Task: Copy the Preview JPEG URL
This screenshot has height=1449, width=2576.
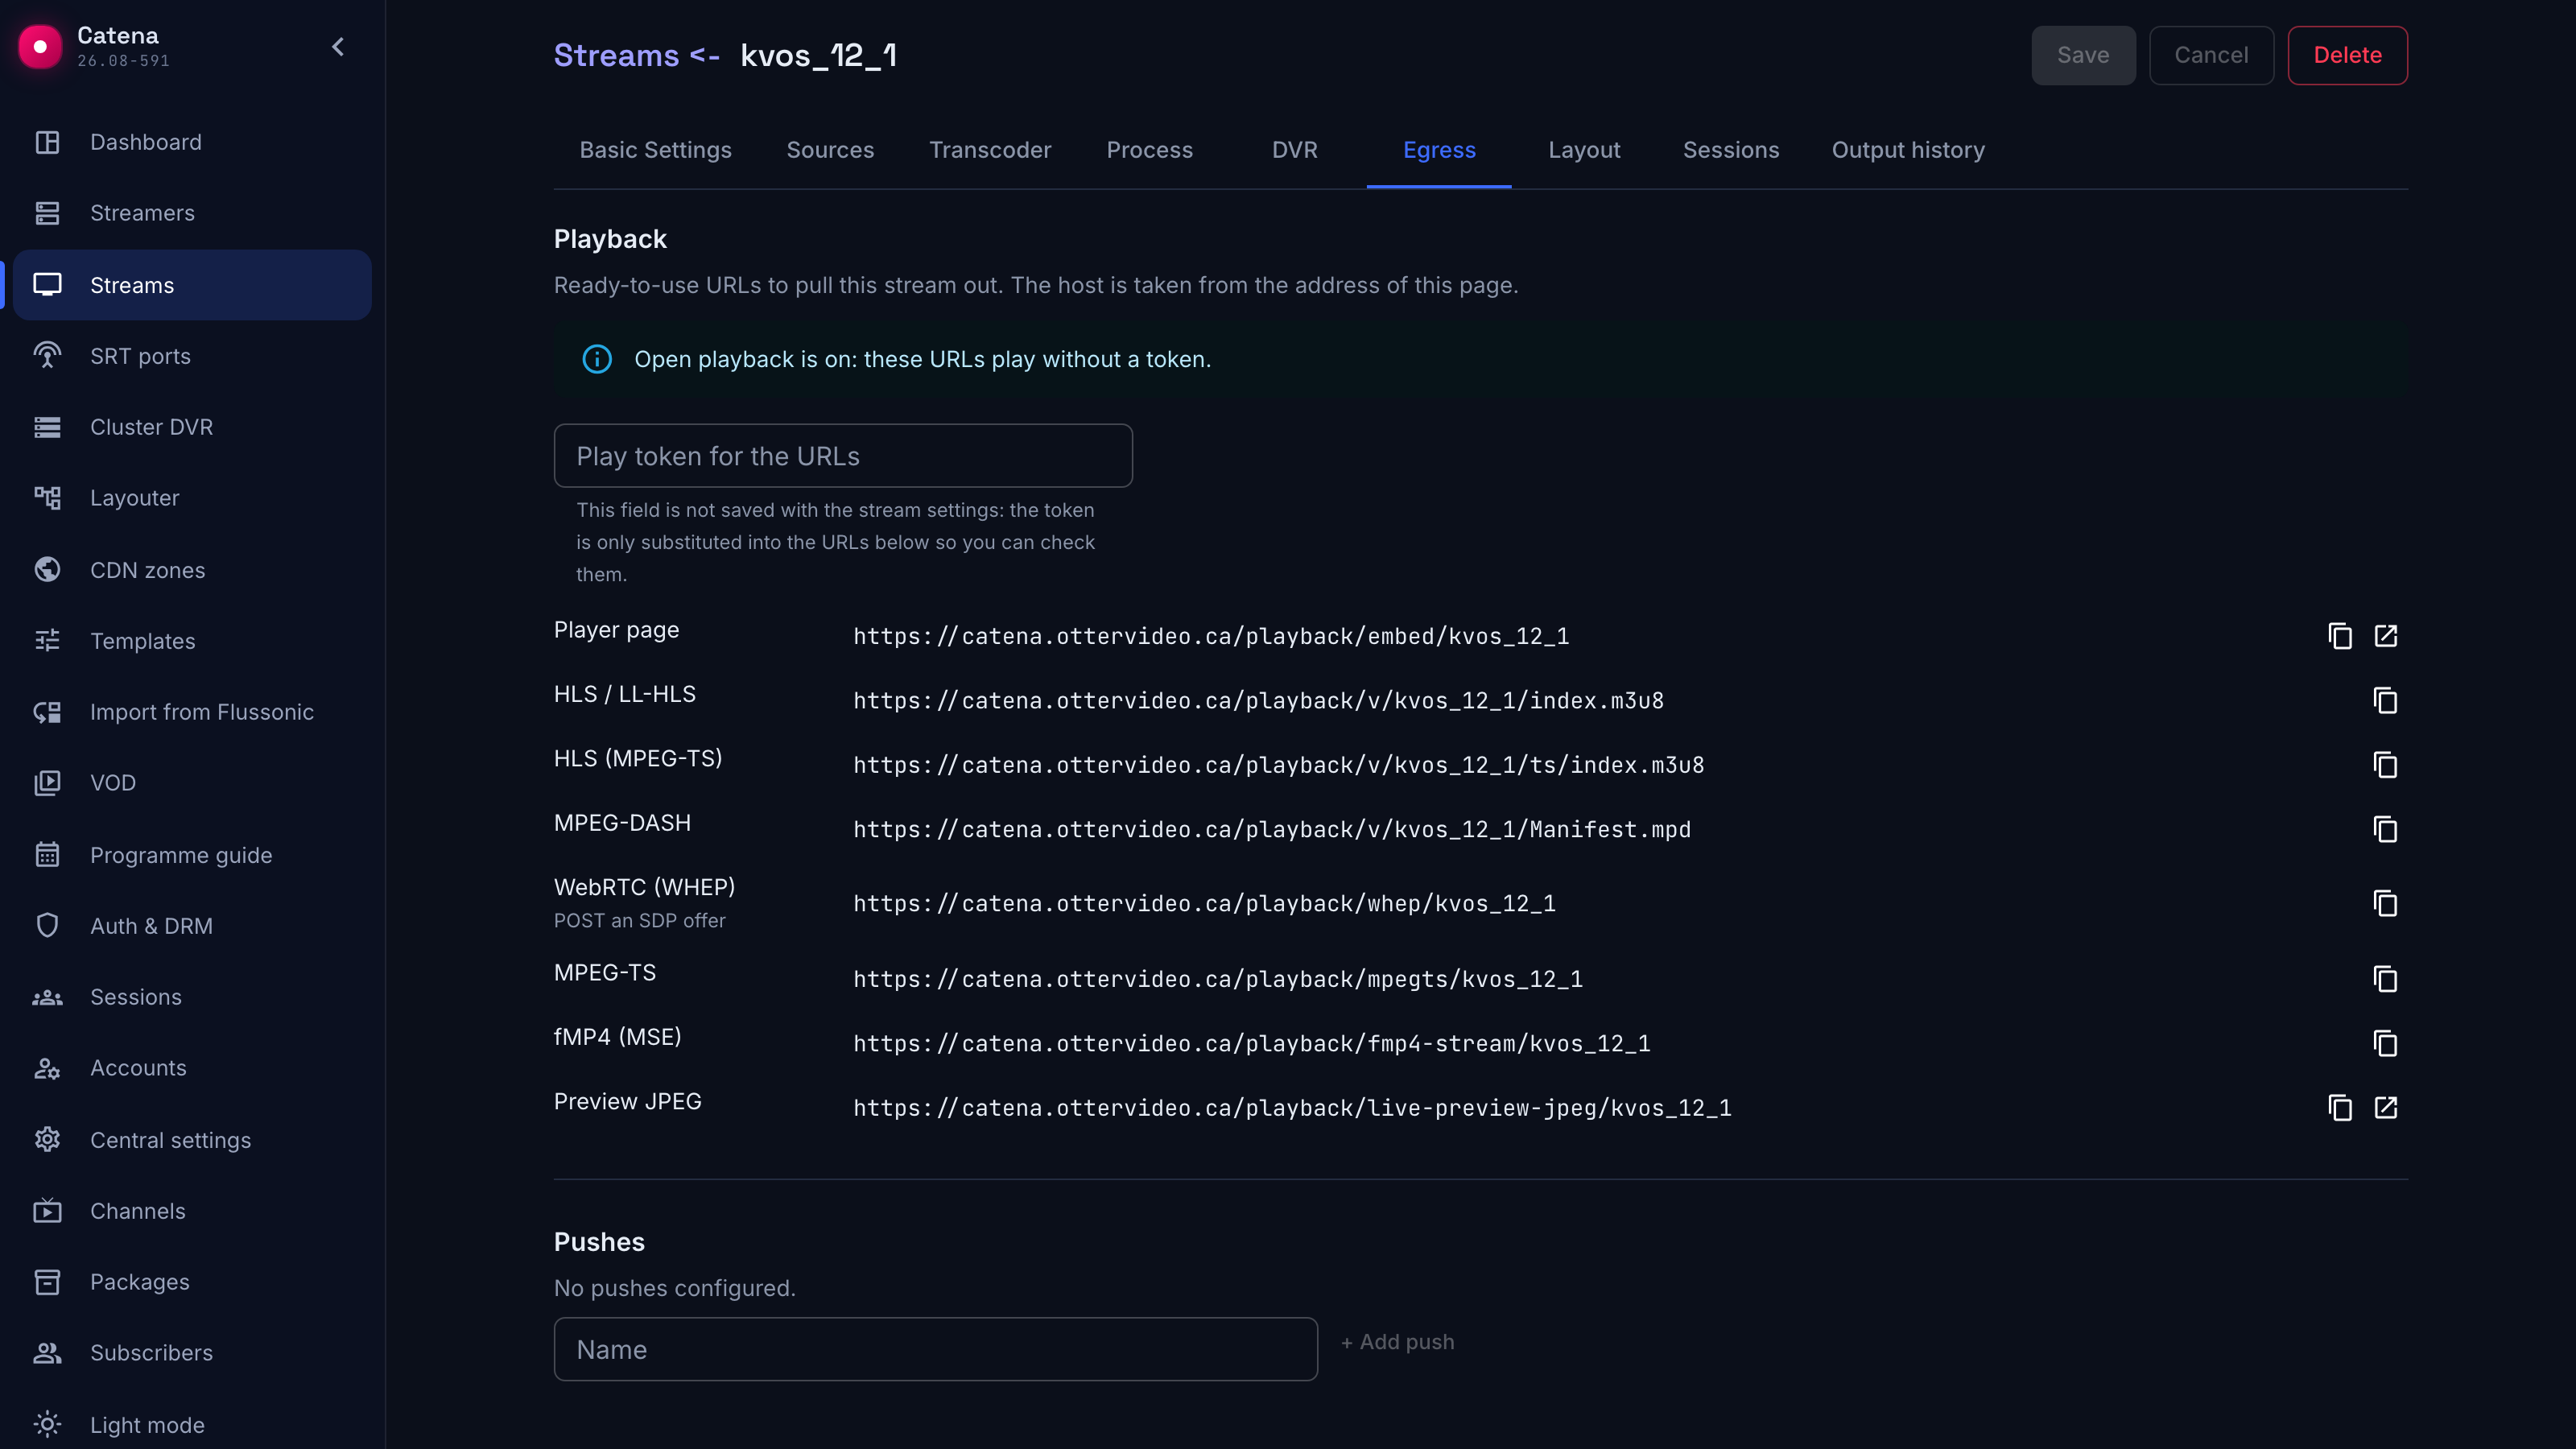Action: click(2340, 1108)
